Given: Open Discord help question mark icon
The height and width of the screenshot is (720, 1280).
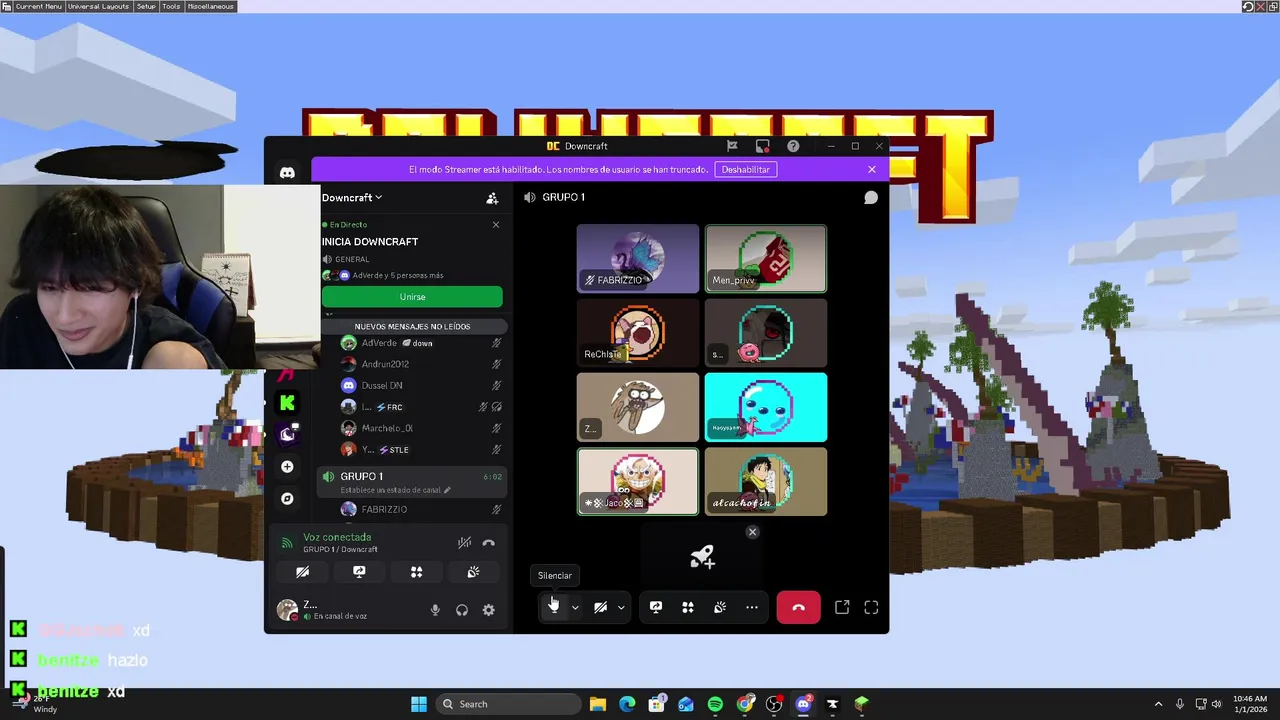Looking at the screenshot, I should (x=793, y=146).
